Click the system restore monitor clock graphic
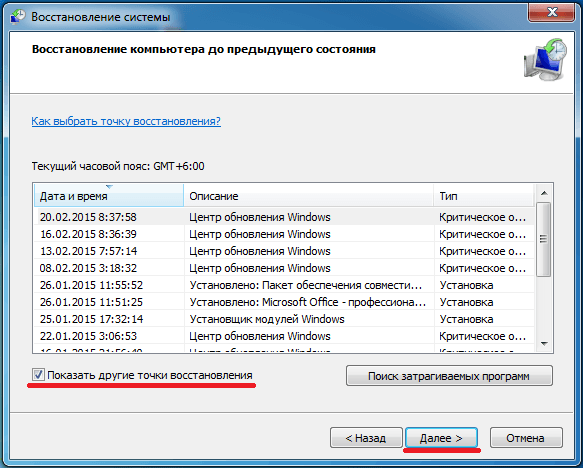The width and height of the screenshot is (583, 468). coord(545,59)
